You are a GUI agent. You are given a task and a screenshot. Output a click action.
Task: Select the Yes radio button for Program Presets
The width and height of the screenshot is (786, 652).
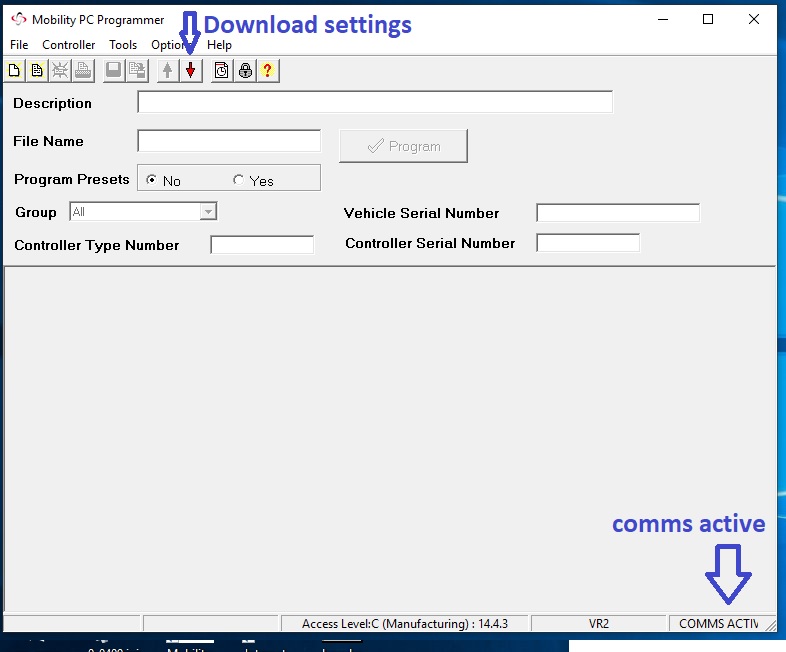[x=238, y=180]
